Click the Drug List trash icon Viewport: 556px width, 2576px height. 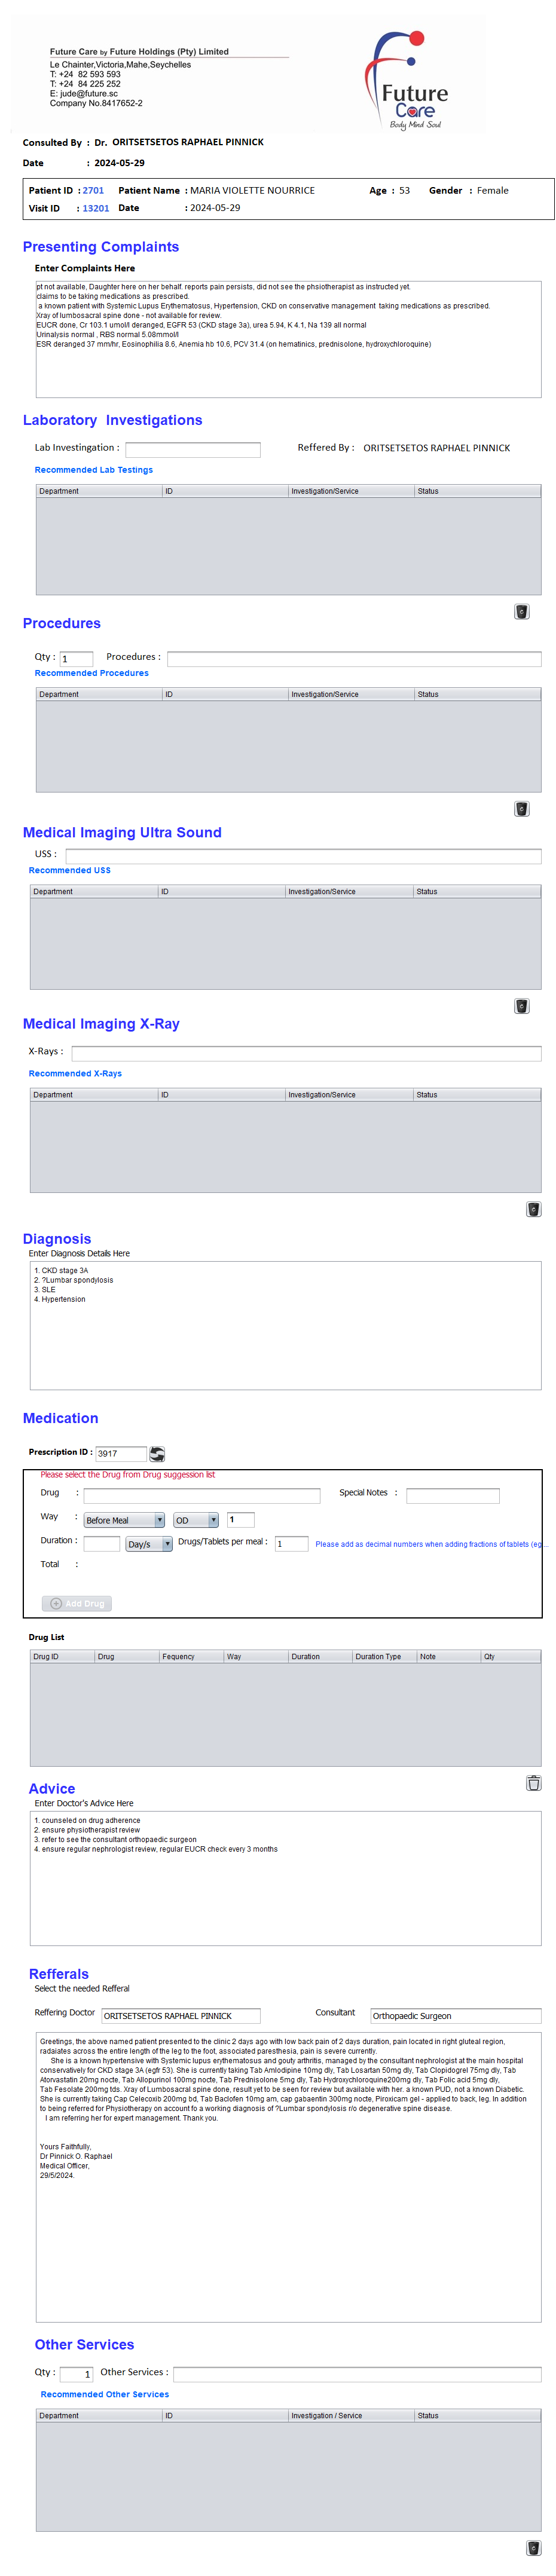click(533, 1782)
